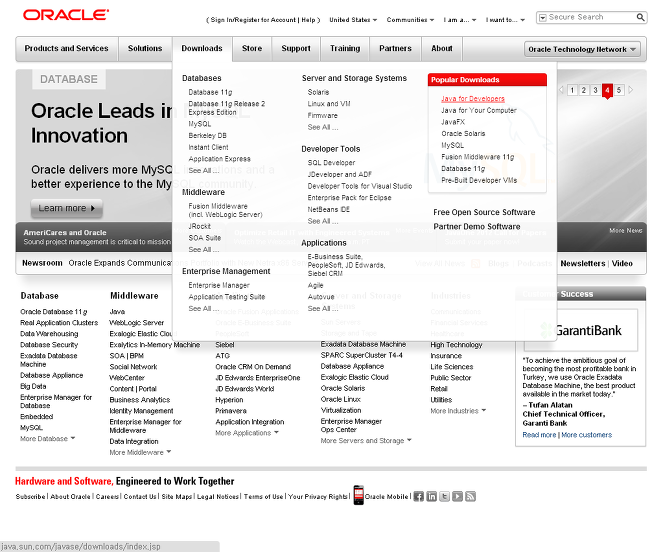Expand More Database list
The height and width of the screenshot is (552, 663).
pos(48,439)
